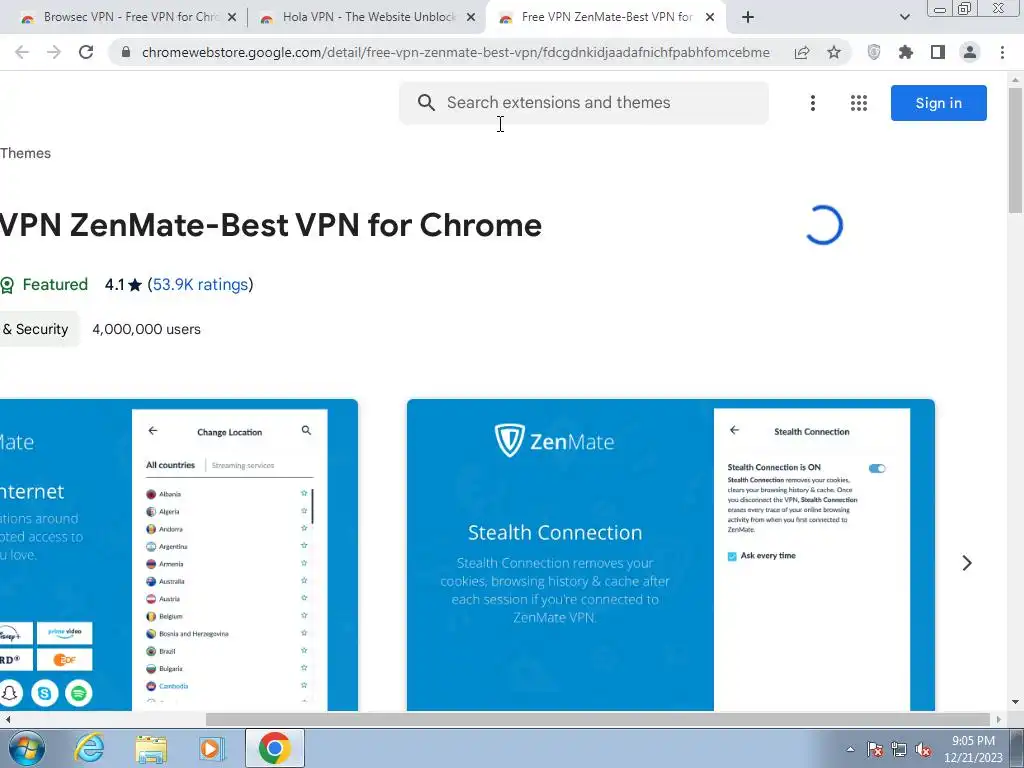Open the Change Location screenshot
Viewport: 1024px width, 768px height.
179,555
